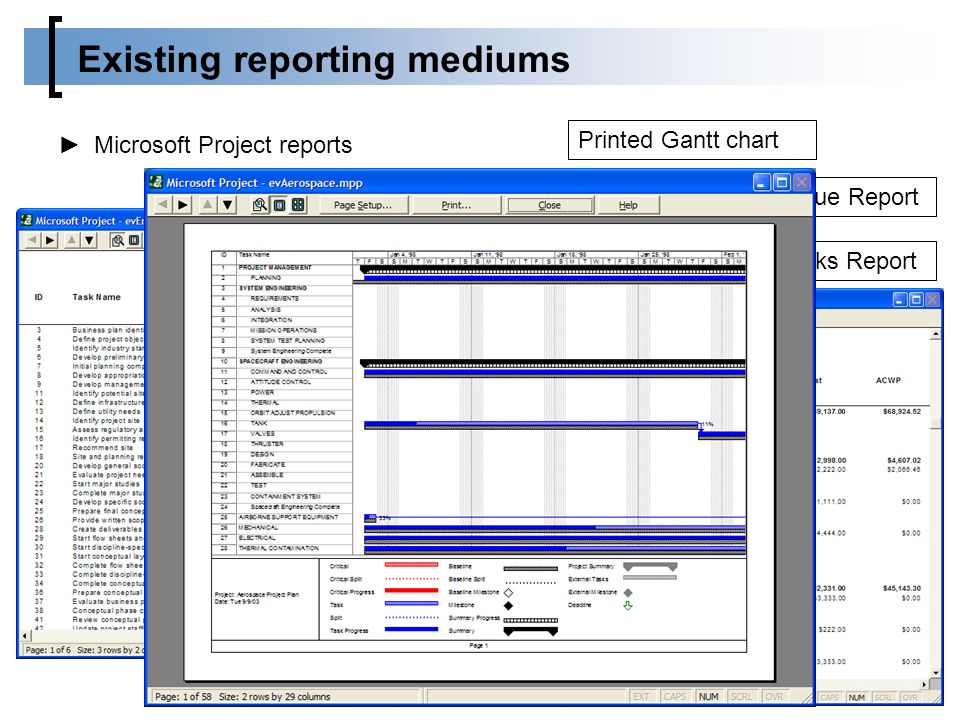Image resolution: width=960 pixels, height=720 pixels.
Task: Click Page Left arrow in left background window
Action: [32, 241]
